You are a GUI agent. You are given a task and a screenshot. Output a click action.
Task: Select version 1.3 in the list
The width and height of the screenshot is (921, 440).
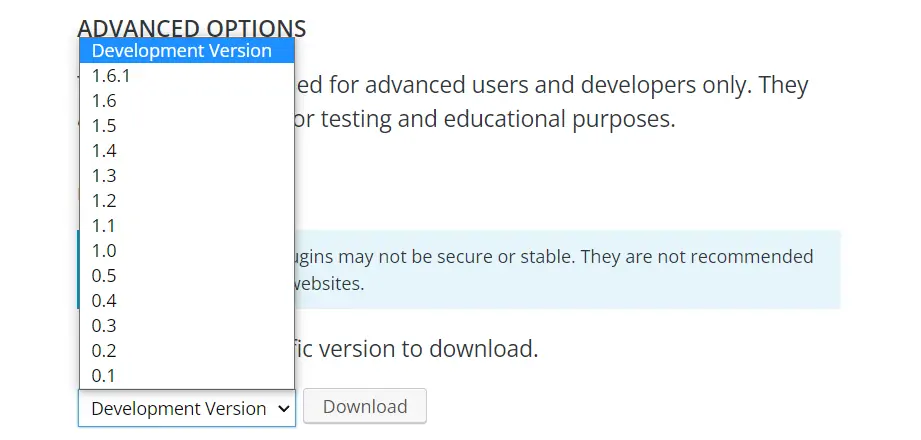pos(186,175)
